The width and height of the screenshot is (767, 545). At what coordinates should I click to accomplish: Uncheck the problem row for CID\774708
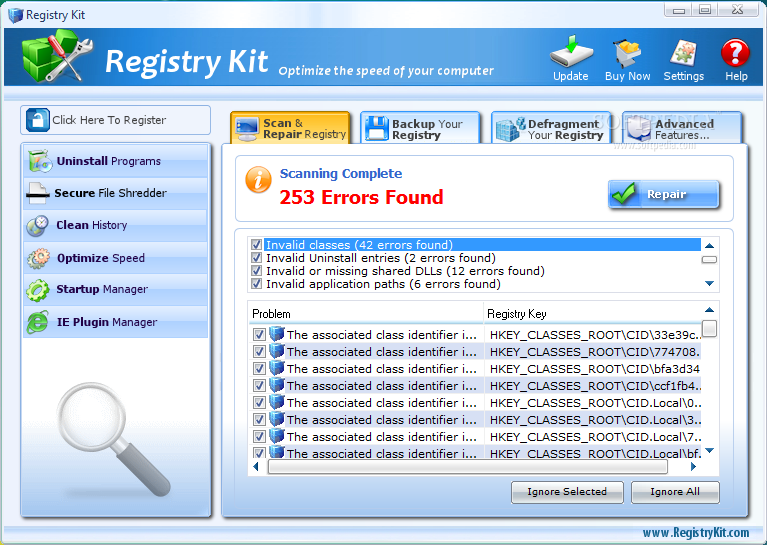[x=259, y=352]
